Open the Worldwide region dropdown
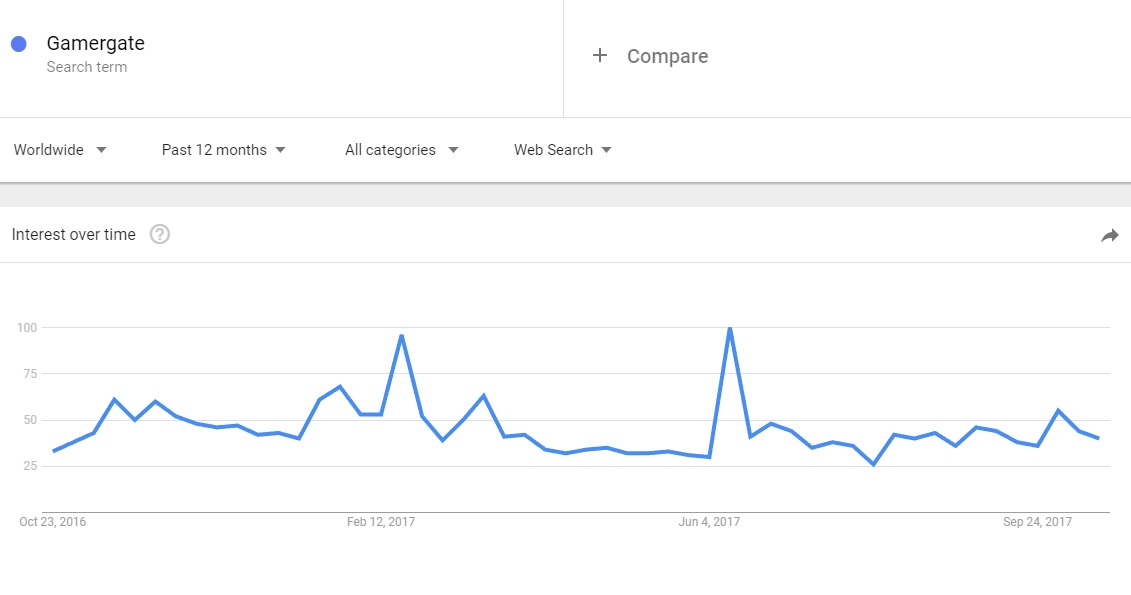The height and width of the screenshot is (595, 1131). click(61, 150)
